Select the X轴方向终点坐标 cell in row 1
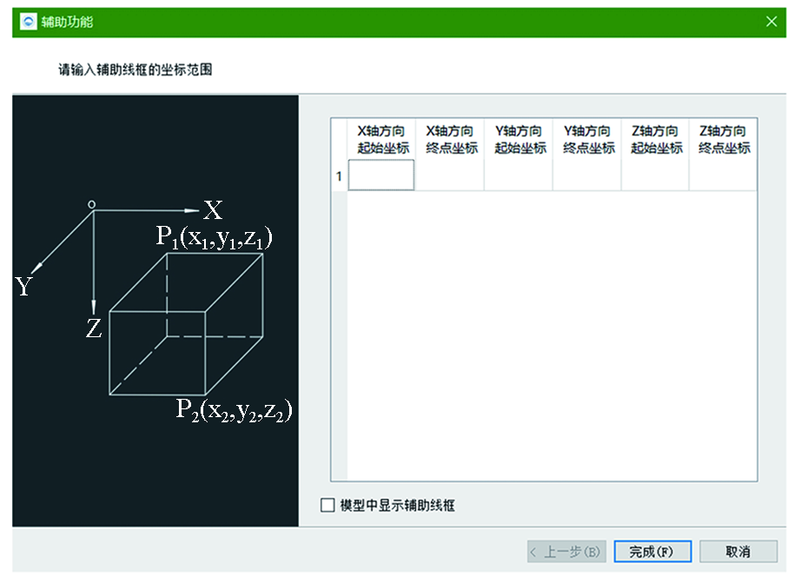This screenshot has width=800, height=577. [450, 175]
